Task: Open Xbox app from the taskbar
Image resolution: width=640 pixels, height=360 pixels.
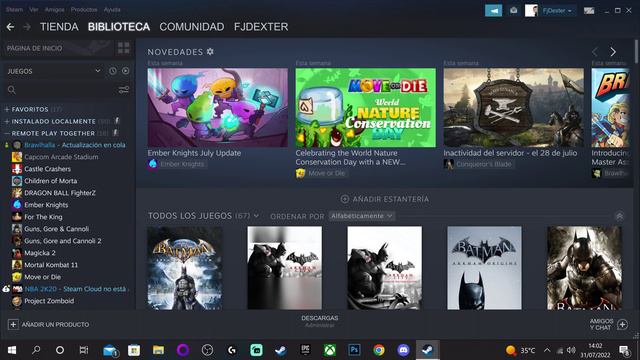Action: coord(330,350)
